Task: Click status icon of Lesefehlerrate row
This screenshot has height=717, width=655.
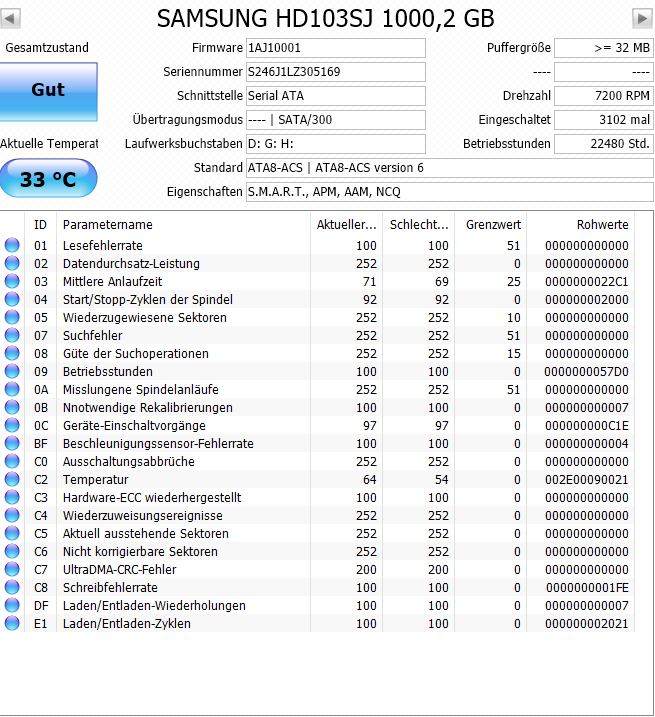Action: (x=12, y=246)
